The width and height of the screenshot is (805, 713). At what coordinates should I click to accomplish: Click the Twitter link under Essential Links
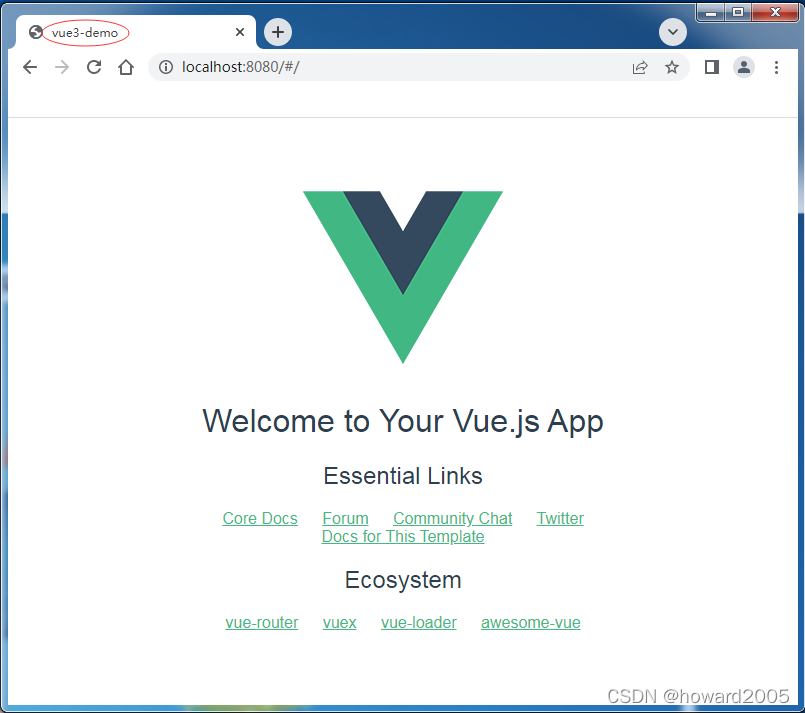(559, 518)
